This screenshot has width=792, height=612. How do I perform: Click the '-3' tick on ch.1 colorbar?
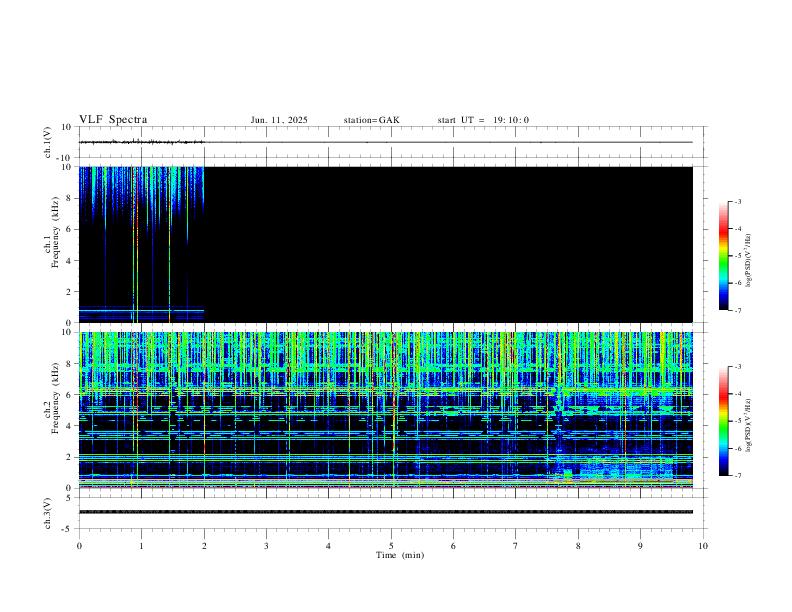tap(738, 201)
